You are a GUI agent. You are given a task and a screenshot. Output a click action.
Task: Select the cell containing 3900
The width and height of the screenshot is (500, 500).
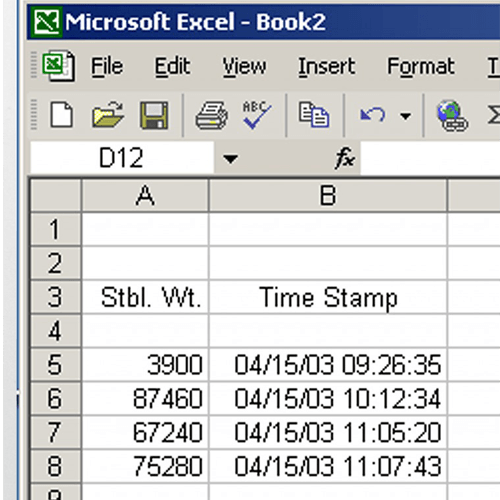tap(145, 365)
